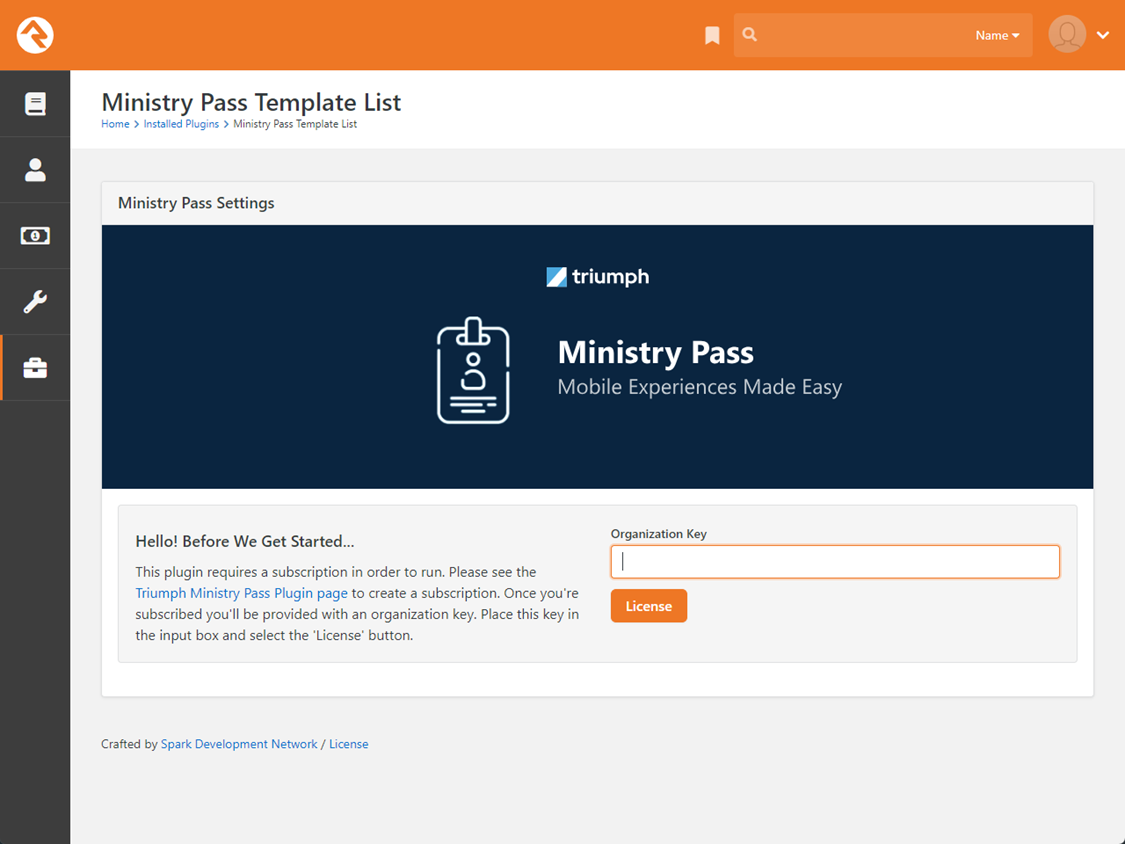The width and height of the screenshot is (1125, 844).
Task: Expand the user profile menu chevron
Action: pyautogui.click(x=1103, y=34)
